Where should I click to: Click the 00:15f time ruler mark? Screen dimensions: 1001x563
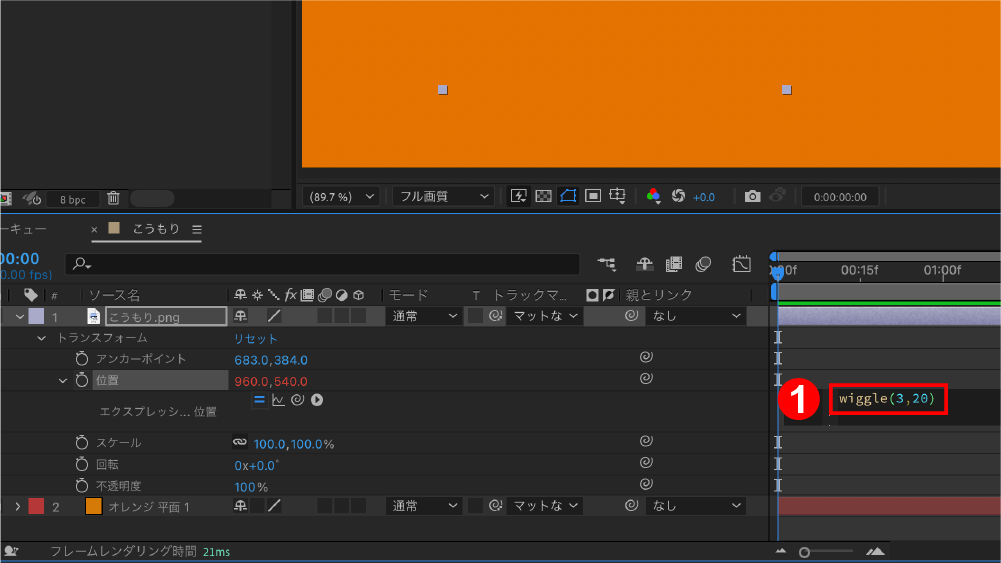click(x=859, y=270)
